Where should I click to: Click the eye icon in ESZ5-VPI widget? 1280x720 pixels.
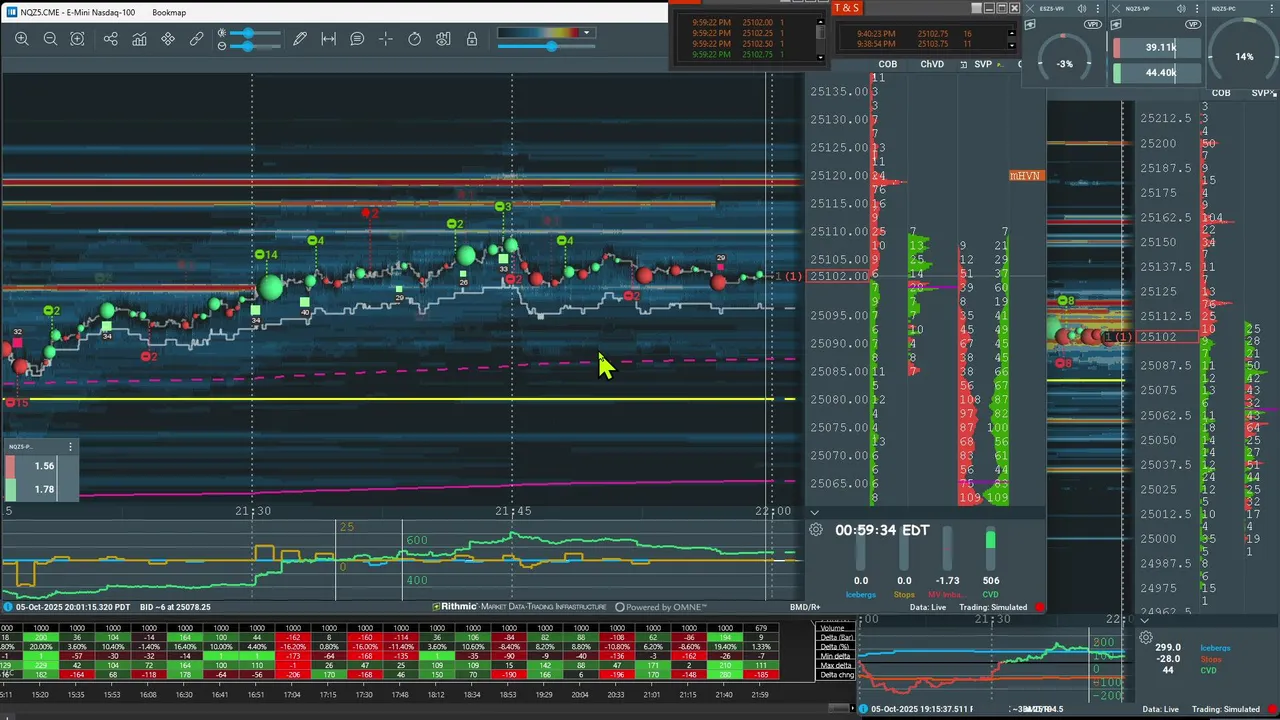pyautogui.click(x=1030, y=25)
